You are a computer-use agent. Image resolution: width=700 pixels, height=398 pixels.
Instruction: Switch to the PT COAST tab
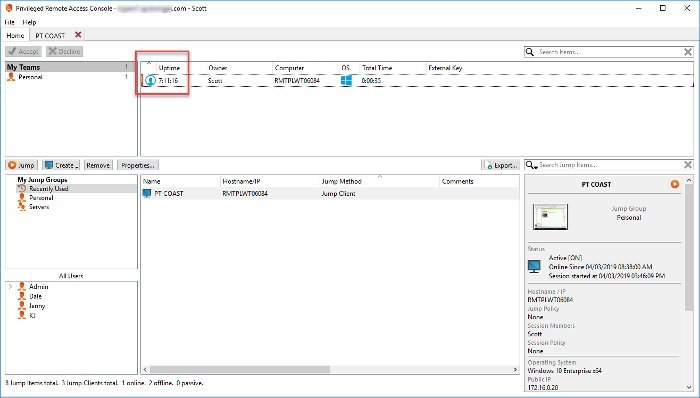click(50, 35)
